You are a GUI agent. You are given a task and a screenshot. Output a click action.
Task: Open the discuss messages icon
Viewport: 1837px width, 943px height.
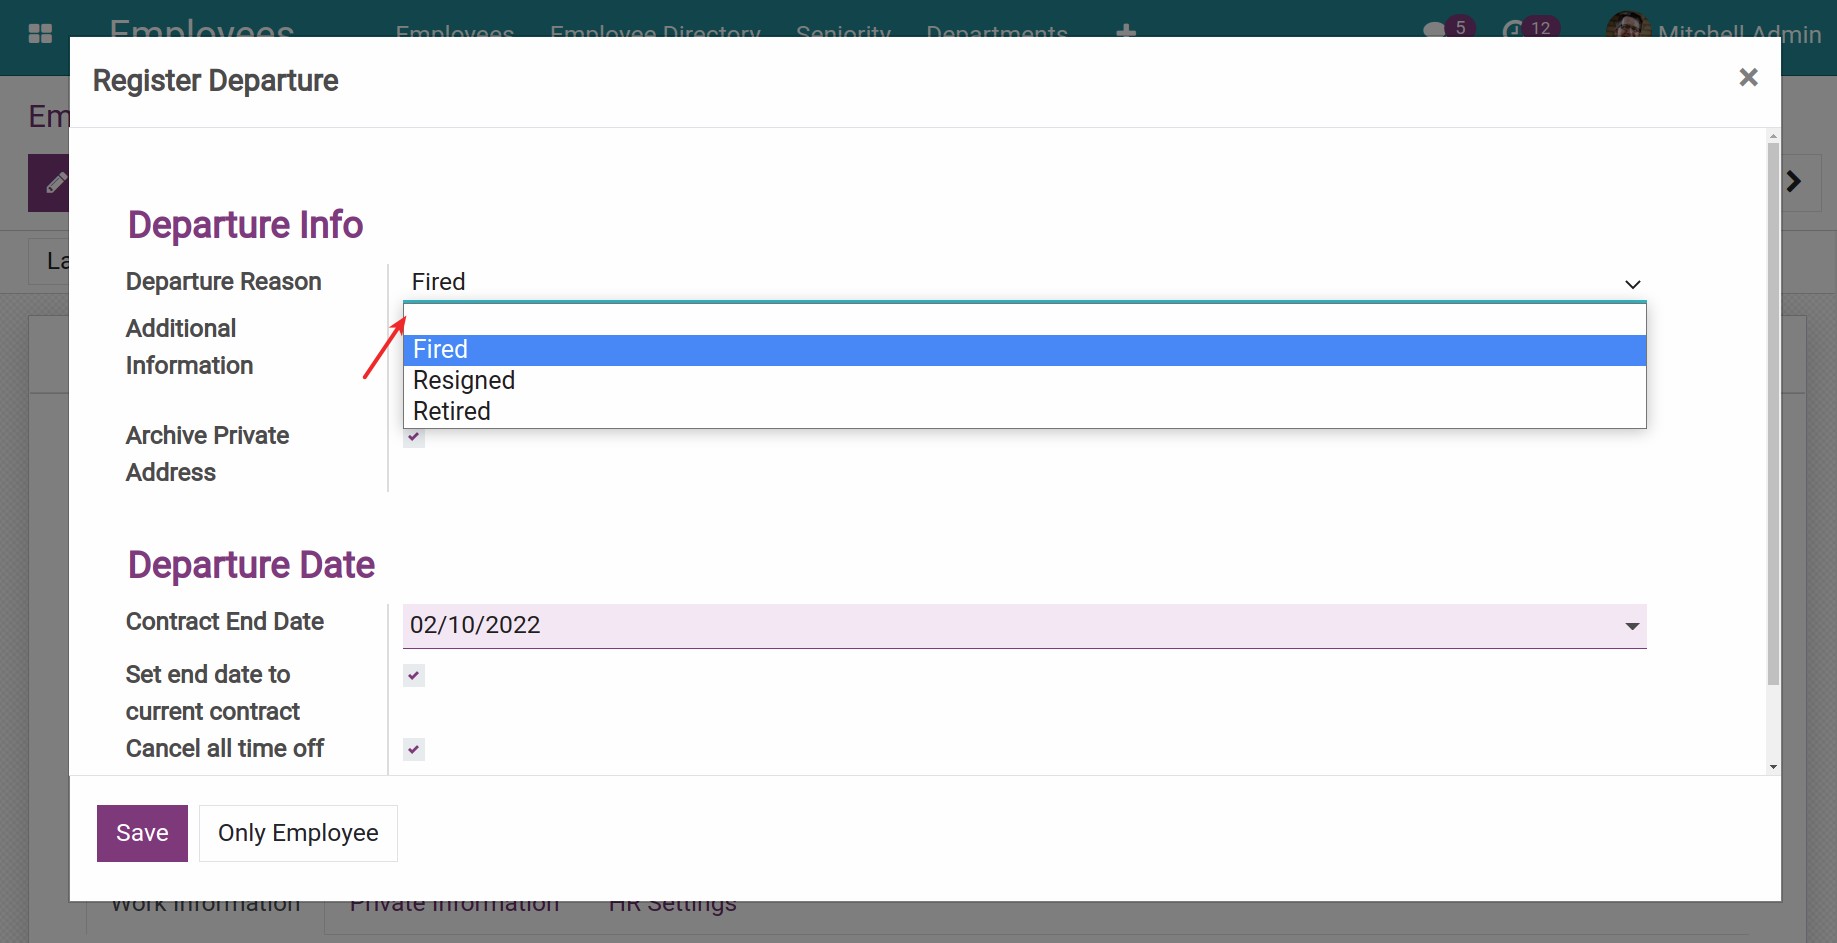(1435, 30)
